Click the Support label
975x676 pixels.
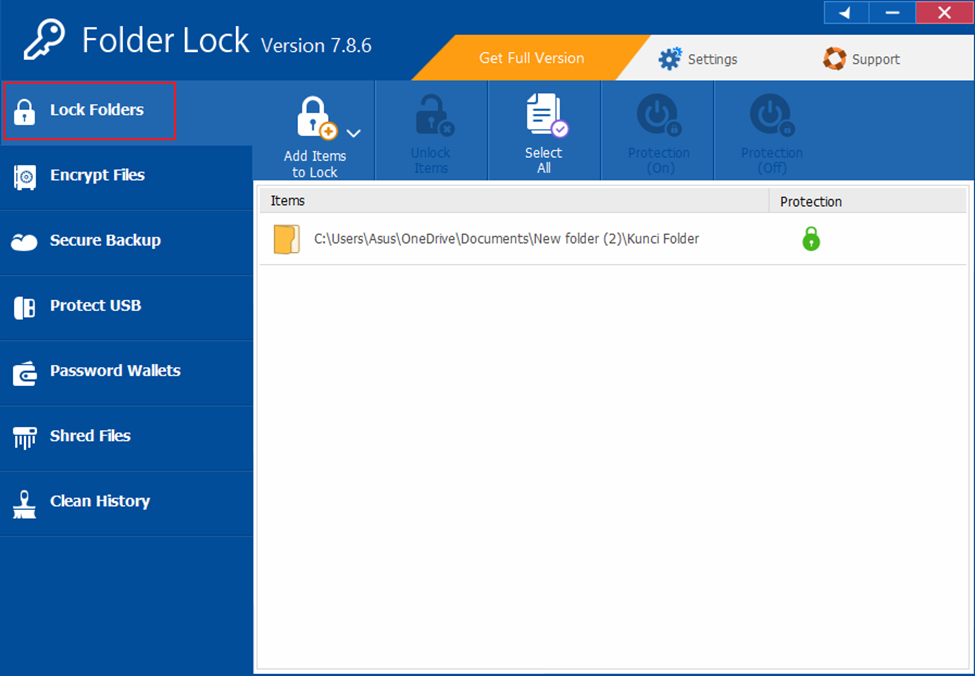coord(876,60)
